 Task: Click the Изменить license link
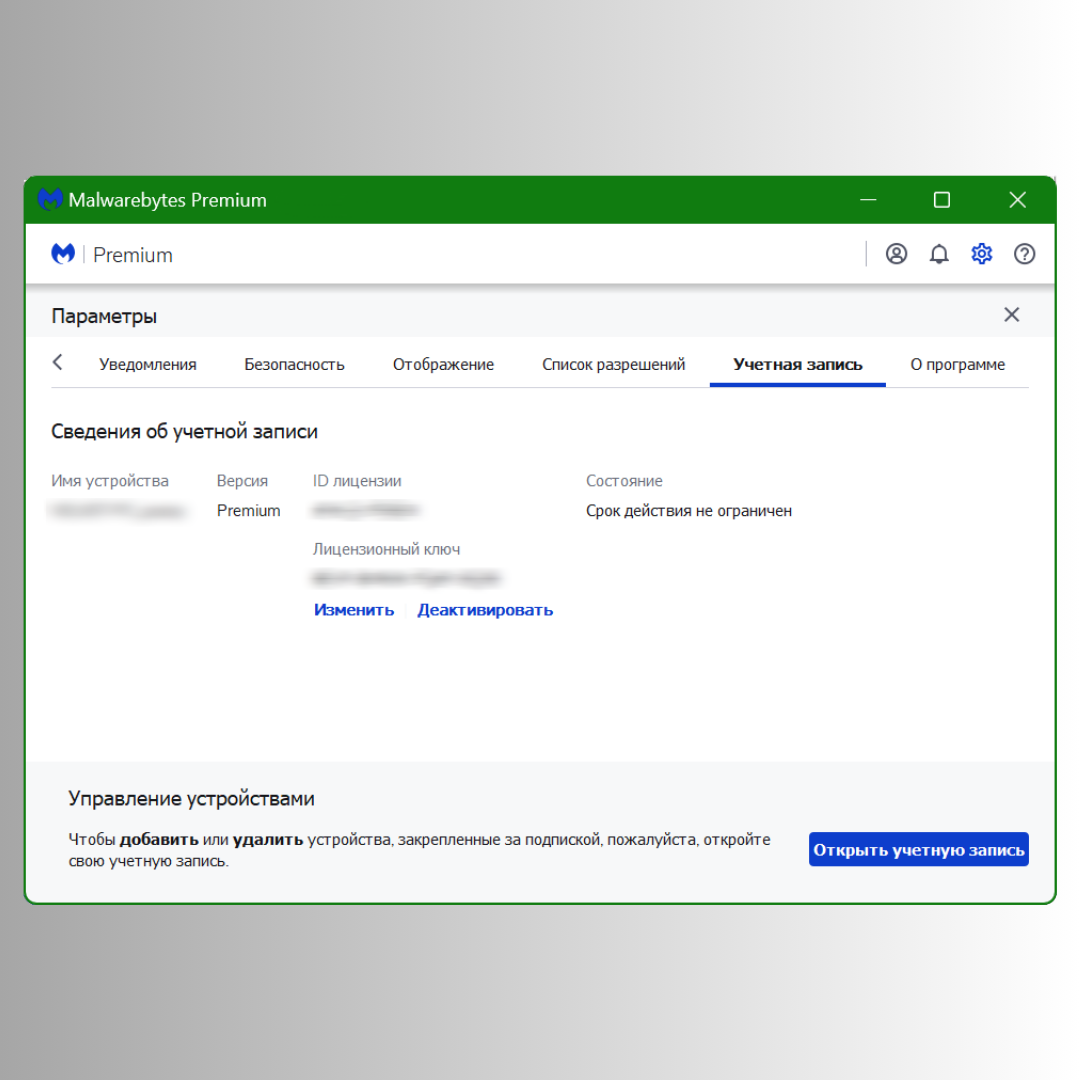354,610
